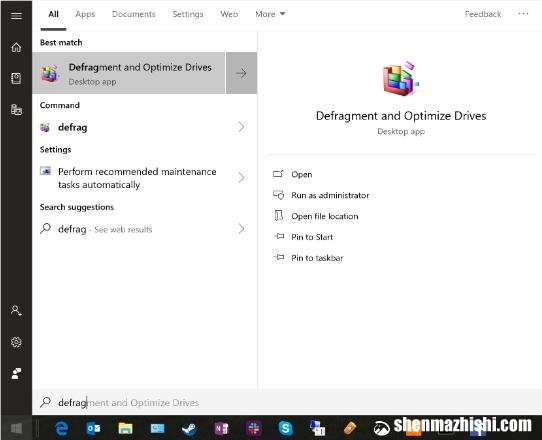542x440 pixels.
Task: Open Outlook from the taskbar
Action: [x=93, y=429]
